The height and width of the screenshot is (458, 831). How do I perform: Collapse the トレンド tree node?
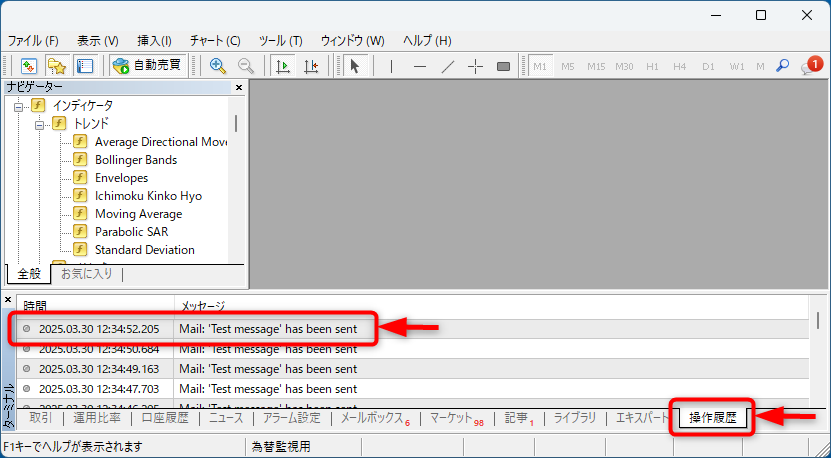coord(40,124)
